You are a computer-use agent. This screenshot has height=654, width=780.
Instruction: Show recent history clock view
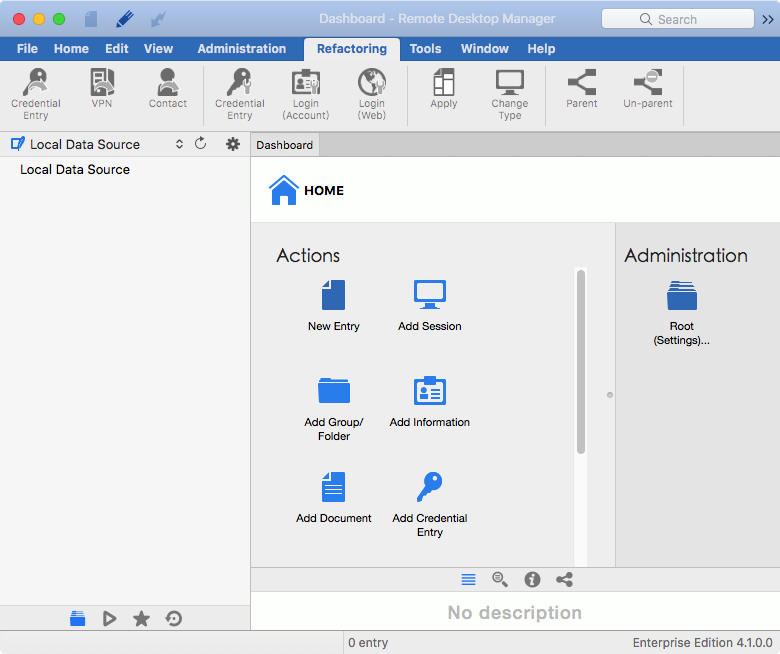pyautogui.click(x=174, y=618)
